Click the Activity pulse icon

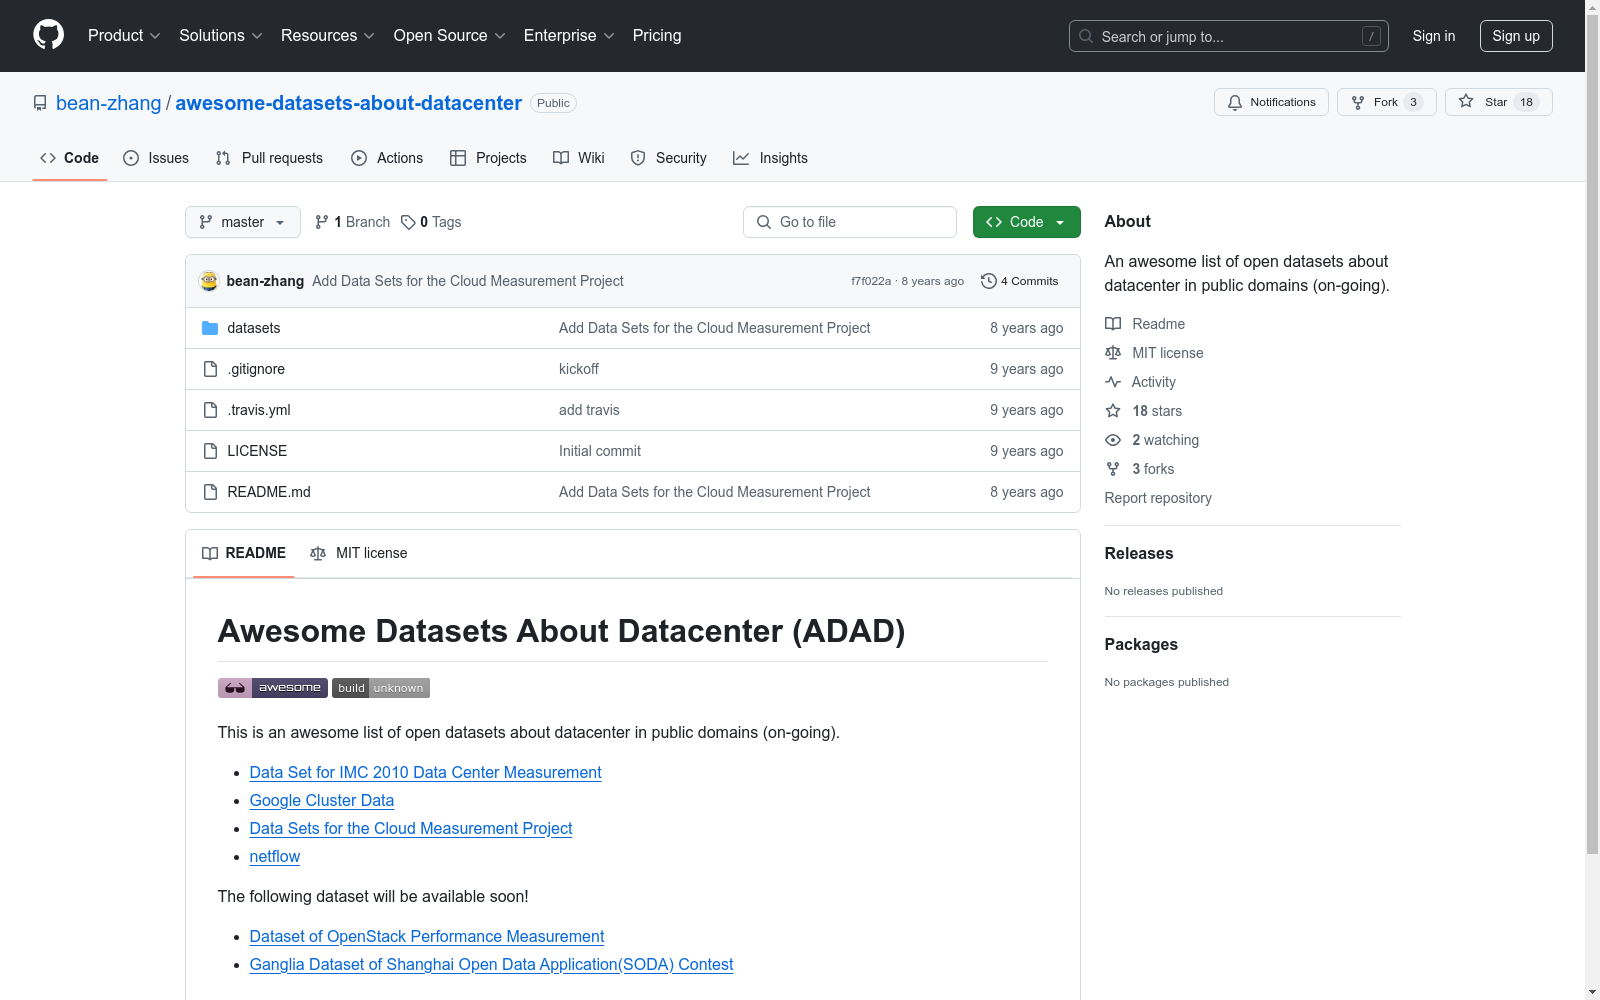1113,382
